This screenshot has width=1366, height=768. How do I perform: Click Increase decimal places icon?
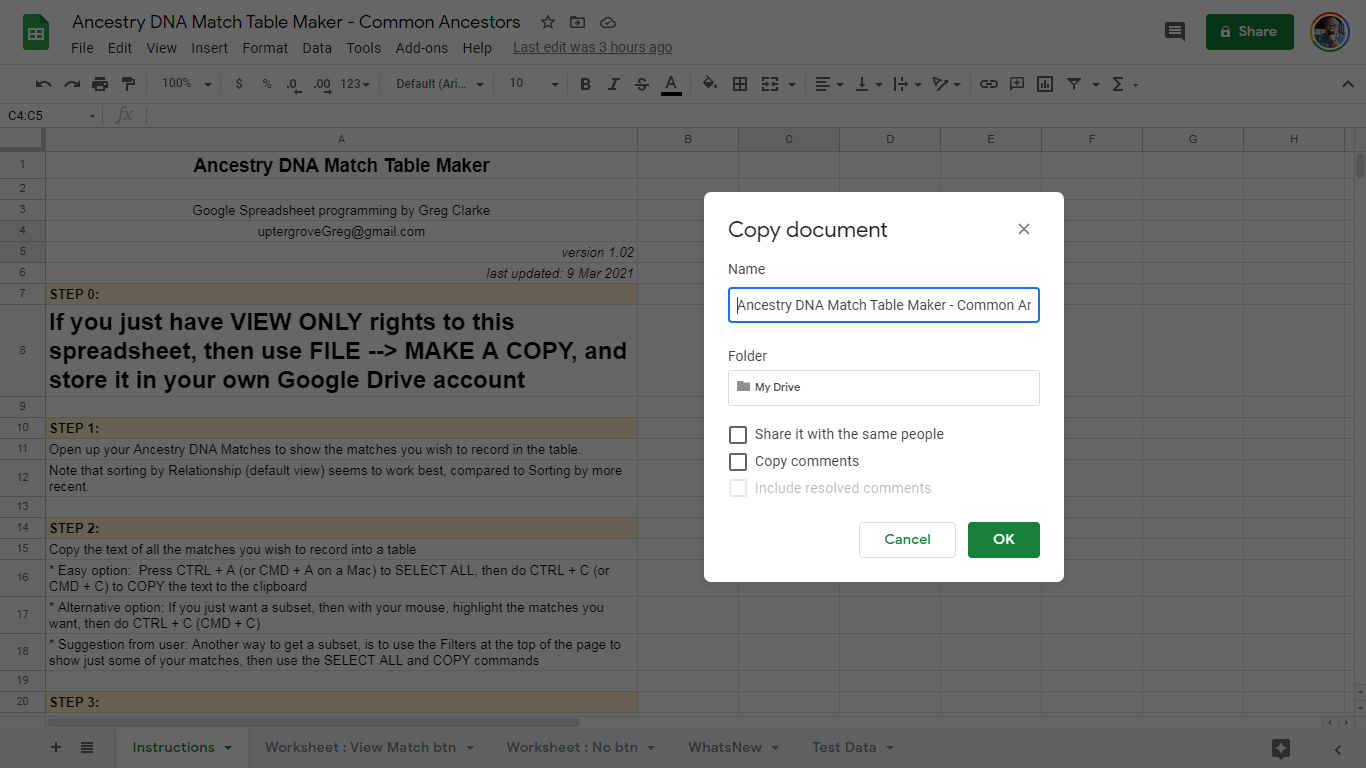click(x=322, y=84)
